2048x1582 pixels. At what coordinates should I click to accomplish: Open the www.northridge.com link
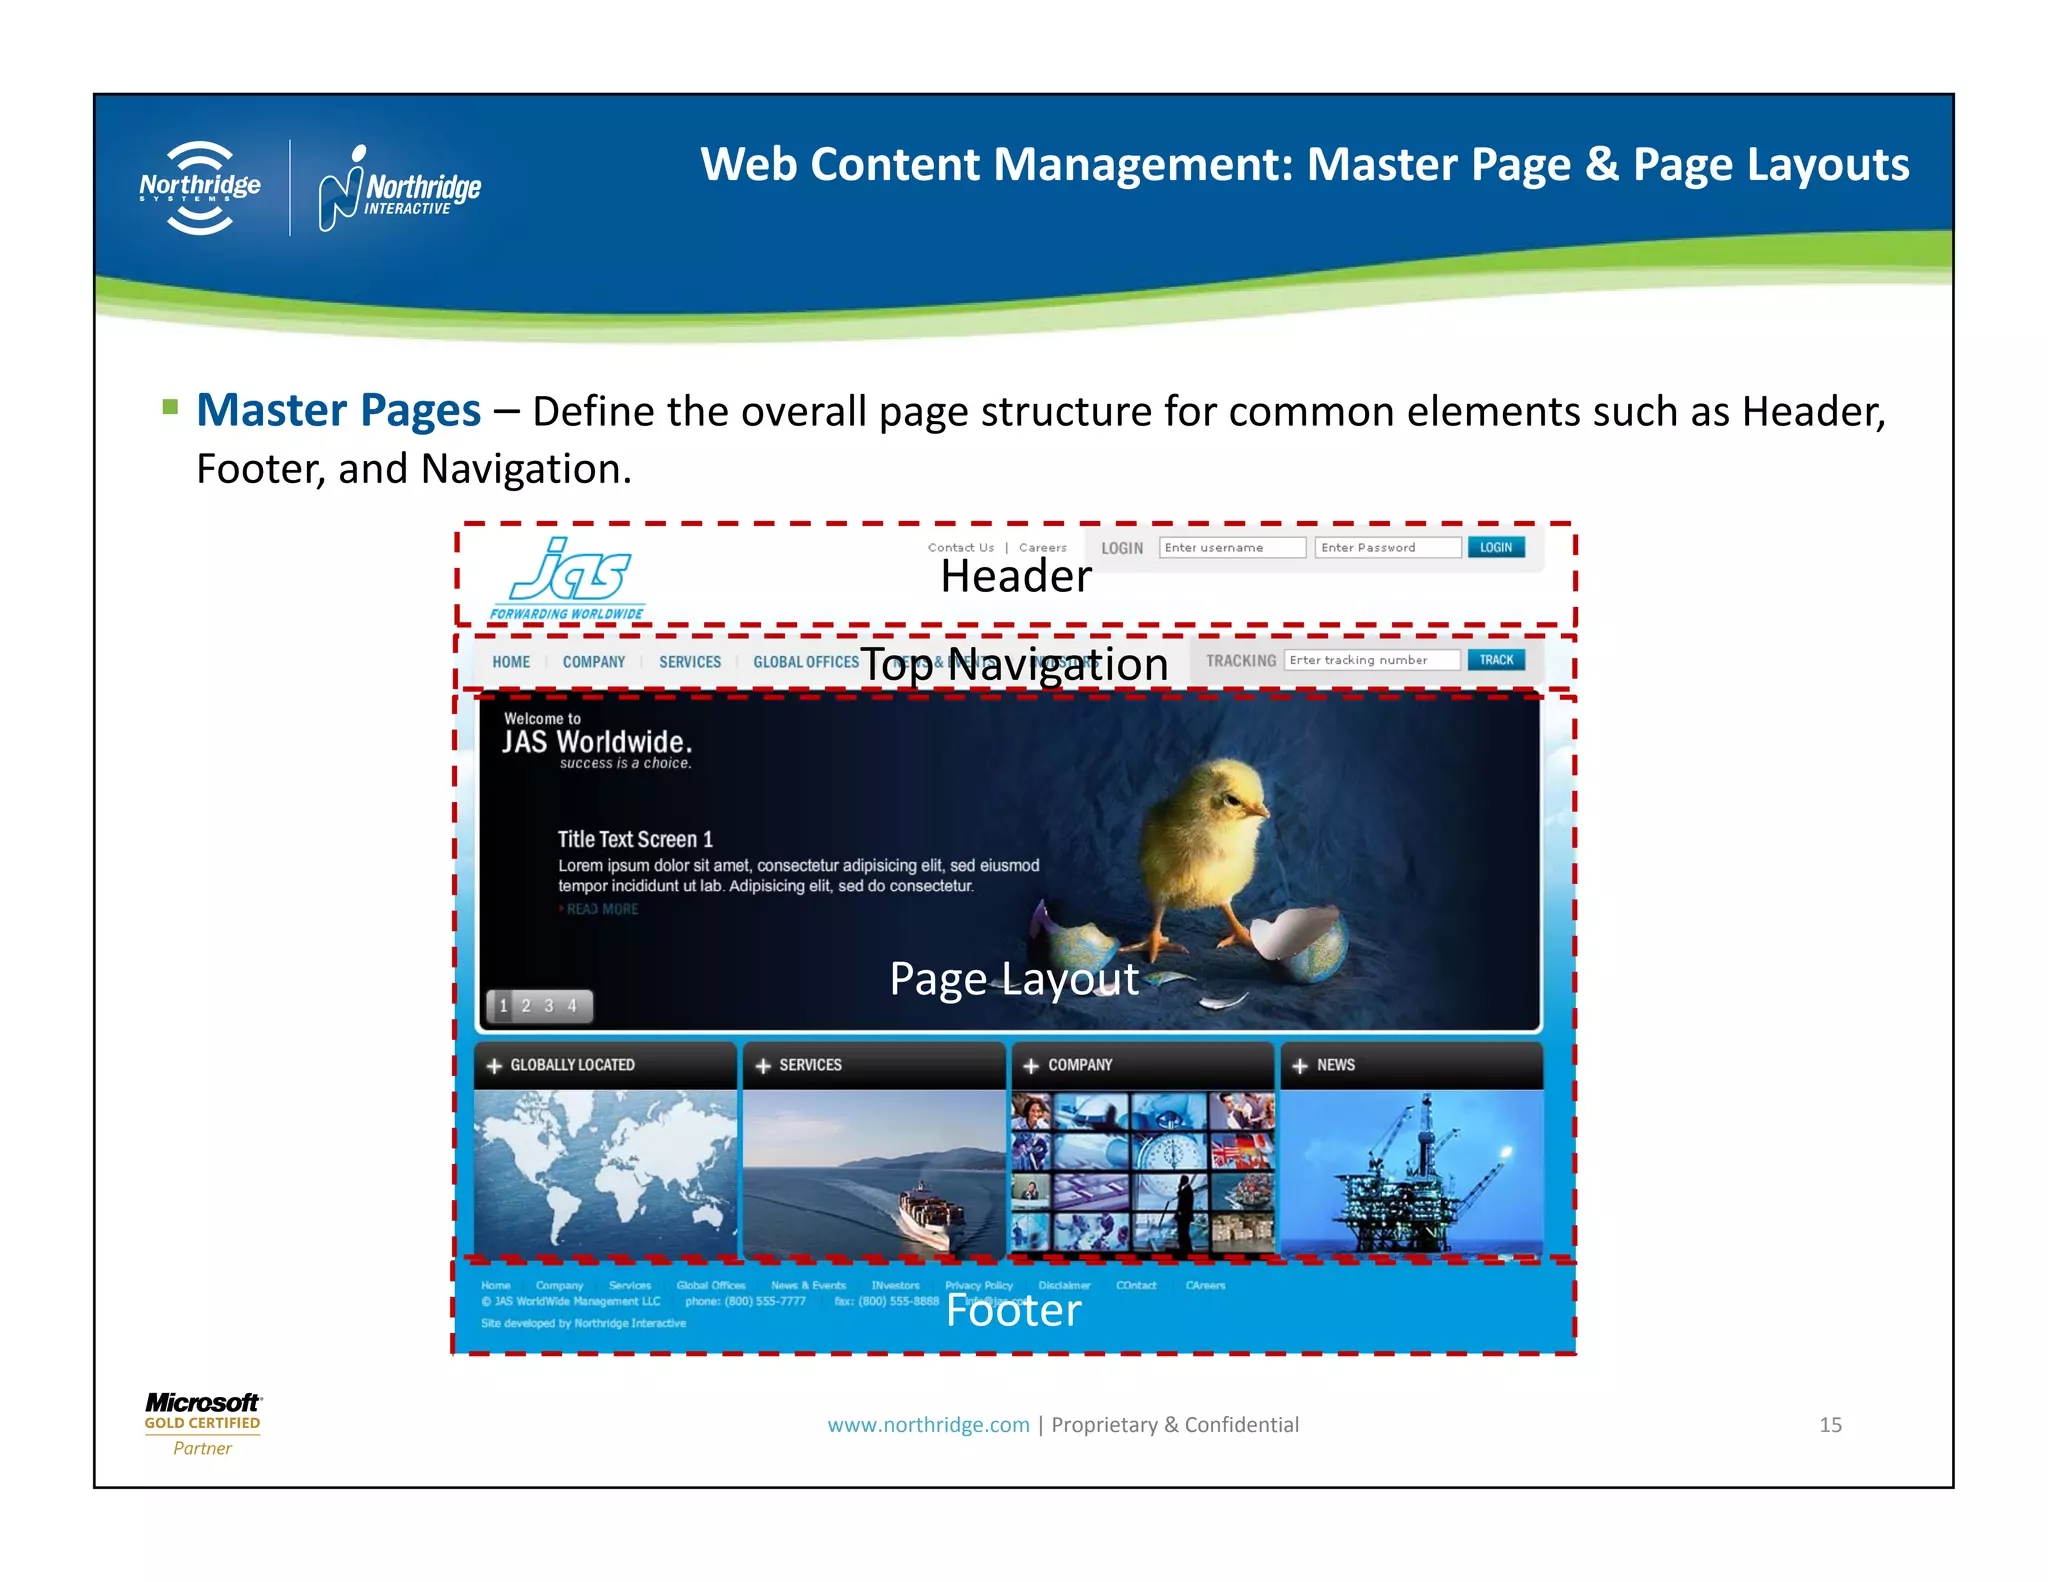(928, 1425)
